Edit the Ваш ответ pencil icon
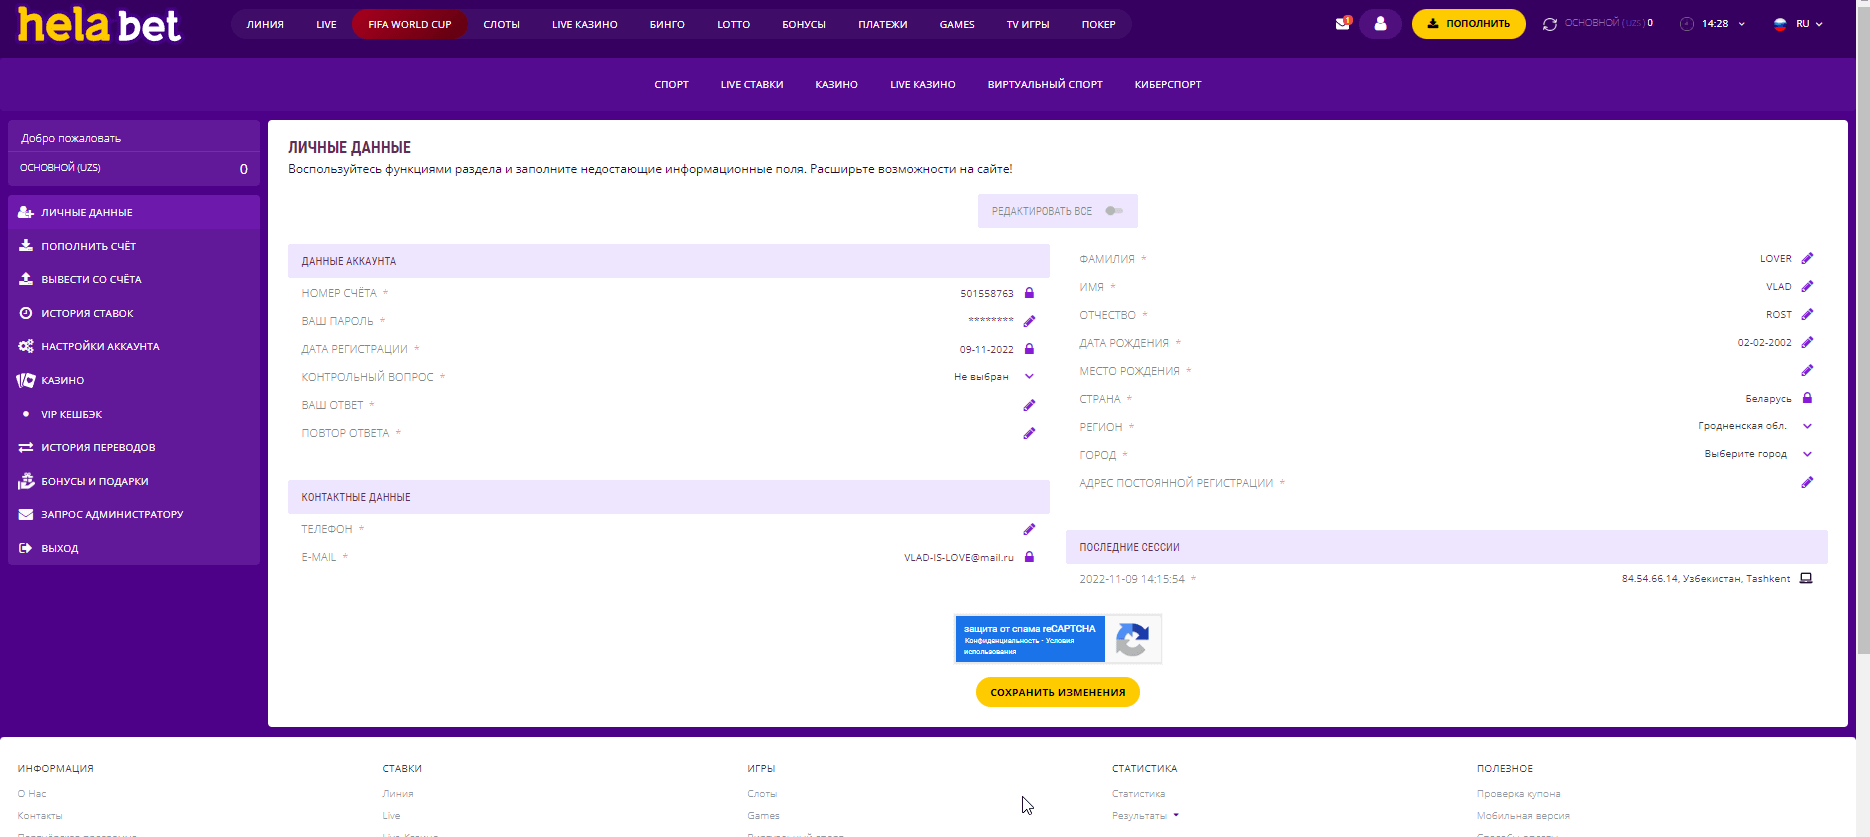1870x837 pixels. point(1029,405)
